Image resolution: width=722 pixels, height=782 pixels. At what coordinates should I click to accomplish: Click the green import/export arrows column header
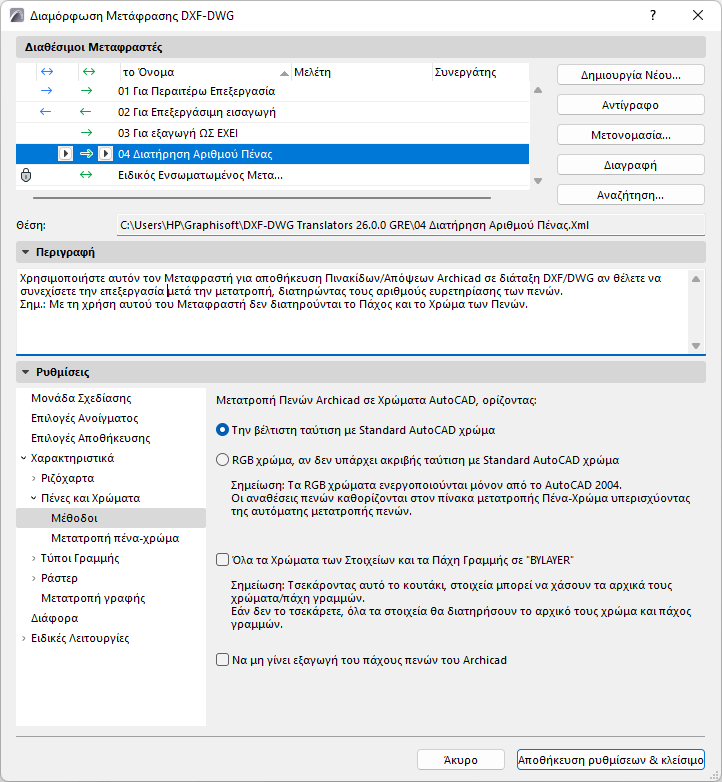(89, 72)
